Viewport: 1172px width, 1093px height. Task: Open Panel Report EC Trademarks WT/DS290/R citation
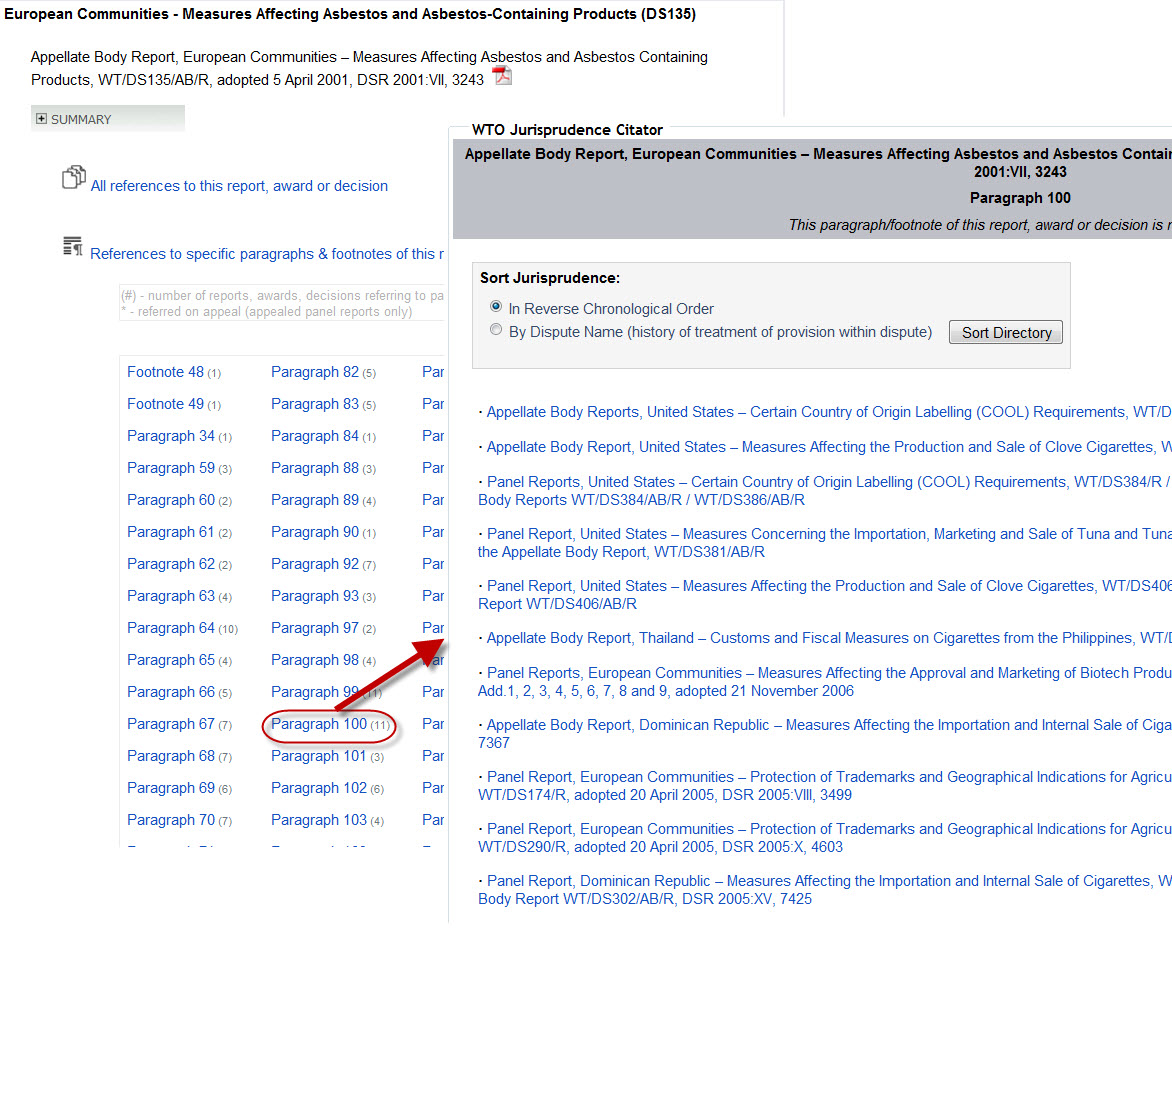point(824,838)
